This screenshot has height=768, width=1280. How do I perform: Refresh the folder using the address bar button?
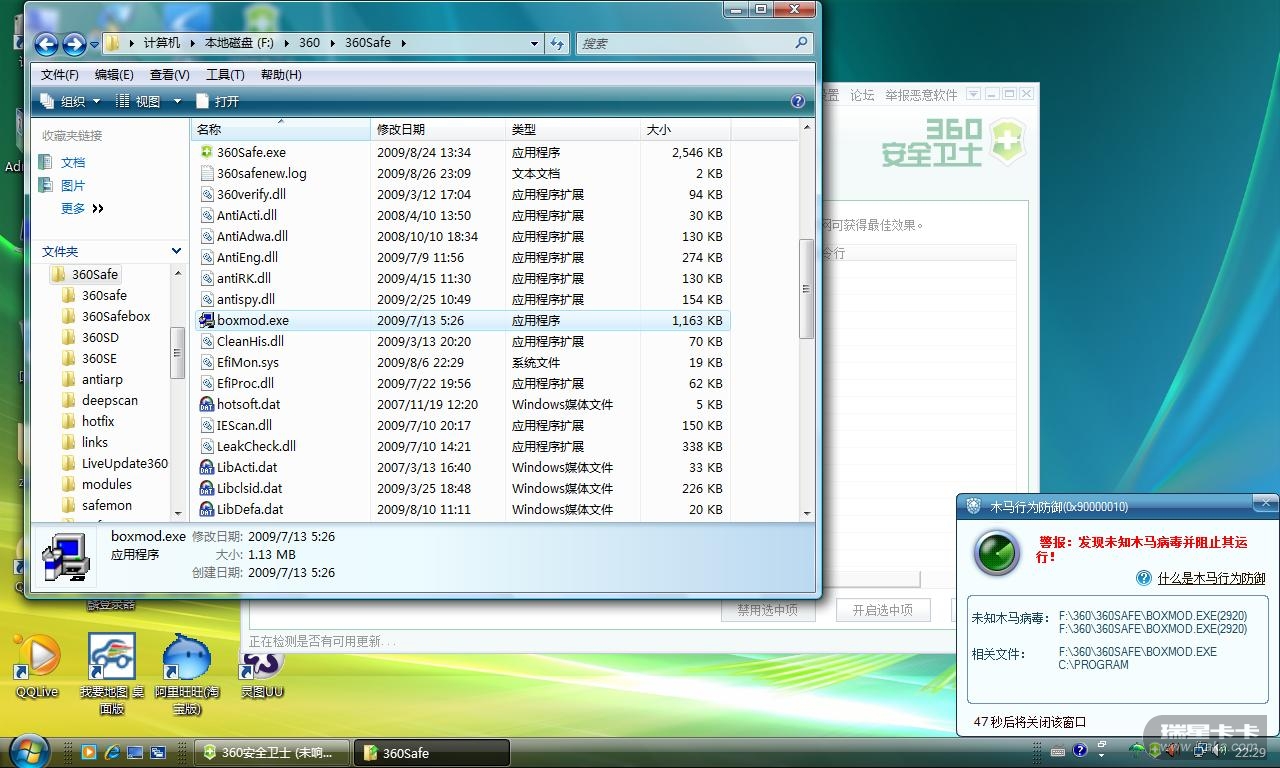point(558,43)
